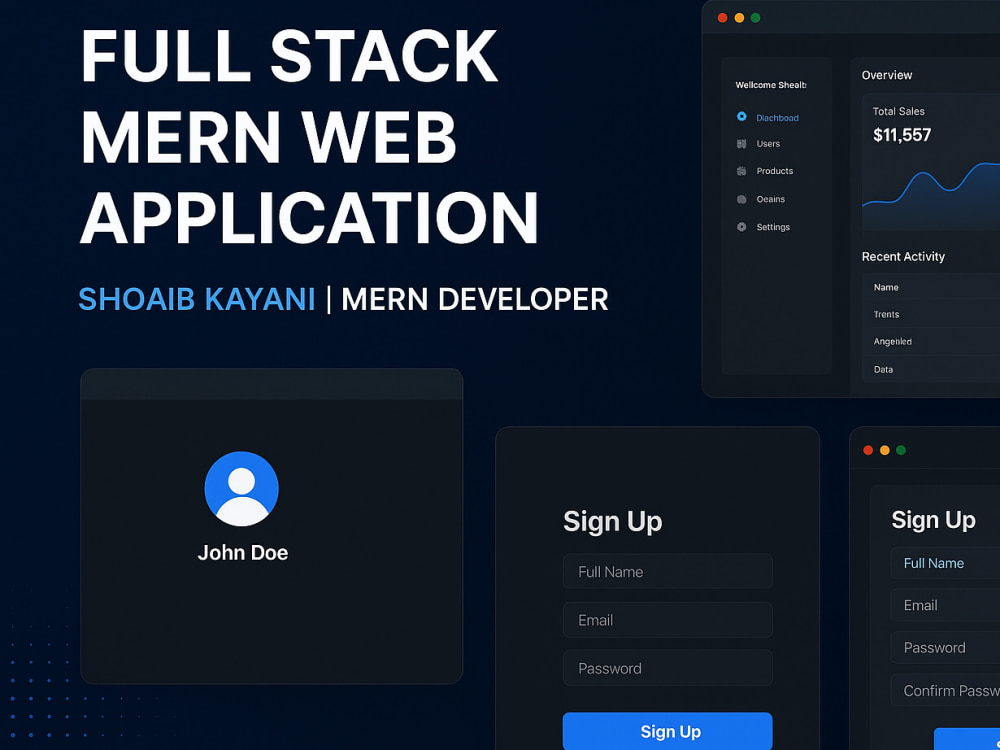Click the Name header in Recent Activity
The width and height of the screenshot is (1000, 750).
[886, 288]
